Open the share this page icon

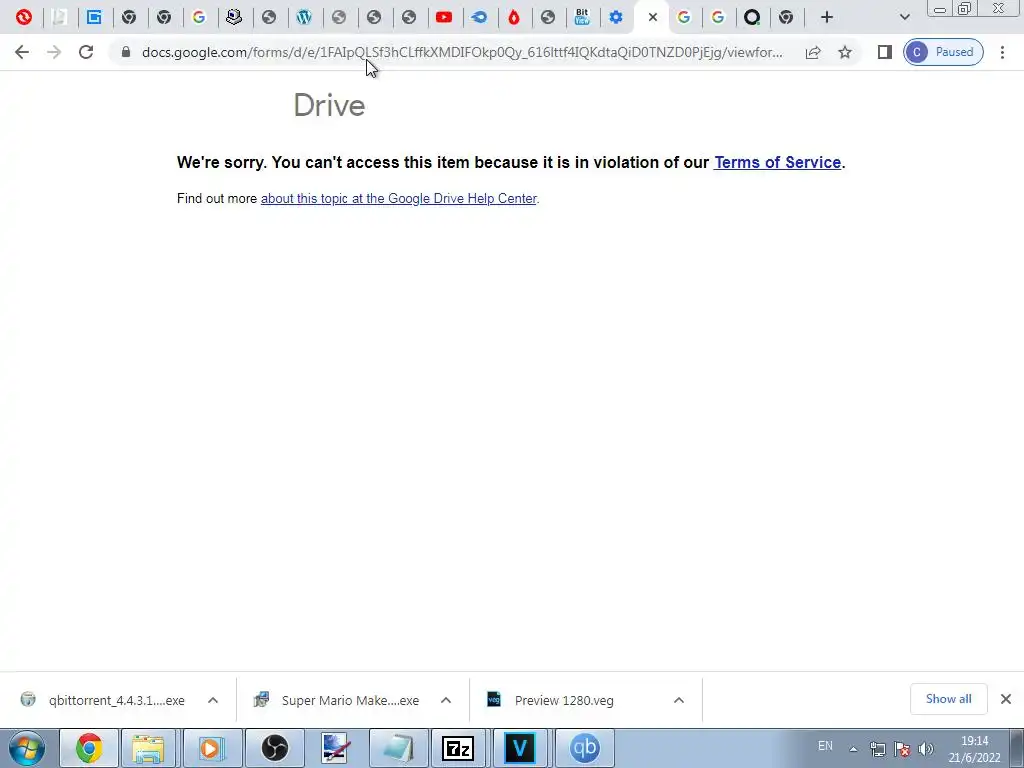(813, 52)
